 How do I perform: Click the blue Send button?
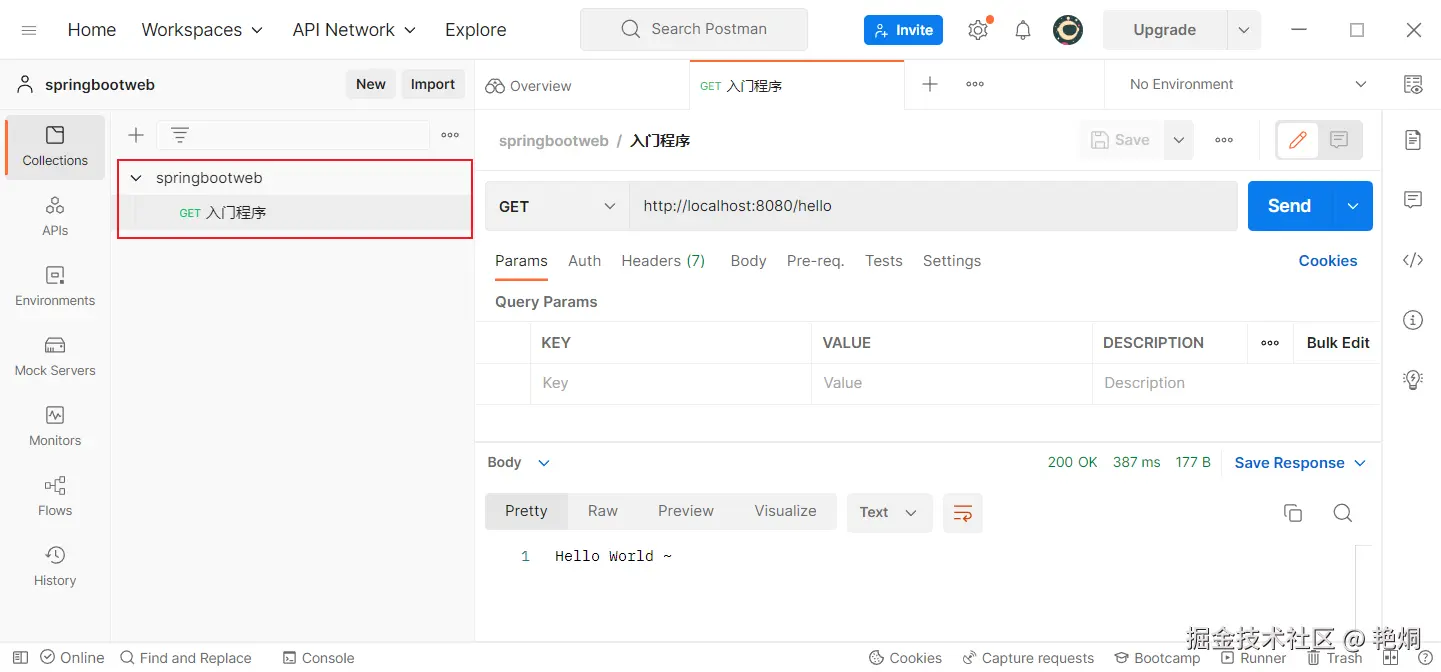click(1290, 206)
